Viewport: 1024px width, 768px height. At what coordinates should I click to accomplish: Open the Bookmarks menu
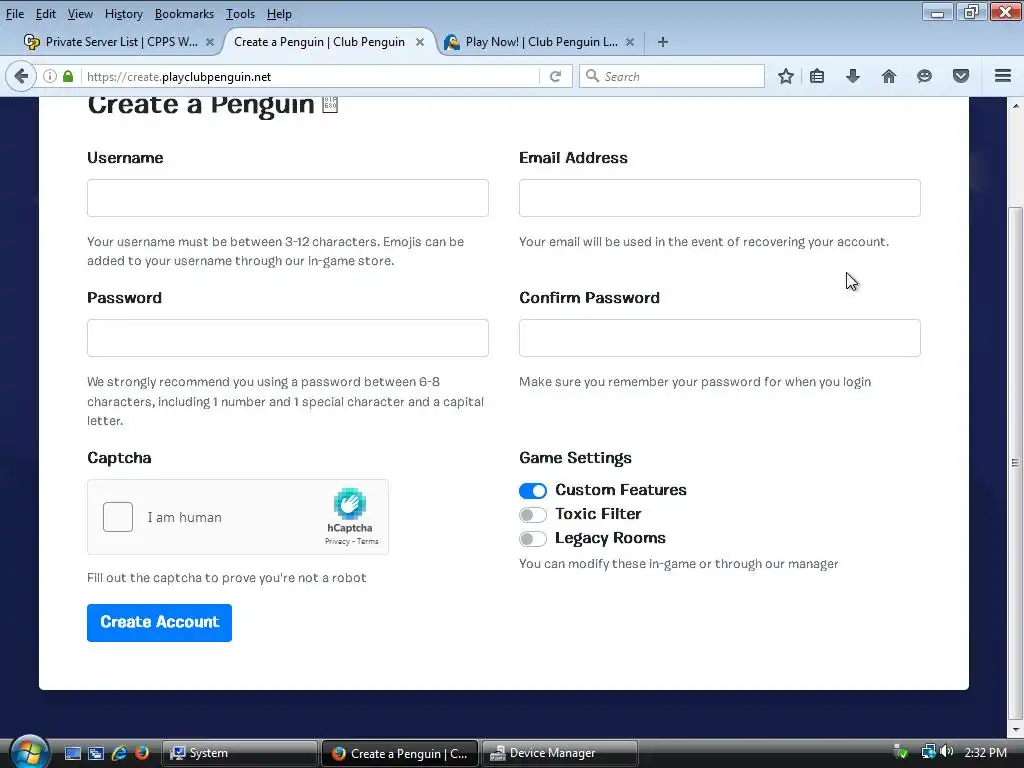[x=184, y=14]
